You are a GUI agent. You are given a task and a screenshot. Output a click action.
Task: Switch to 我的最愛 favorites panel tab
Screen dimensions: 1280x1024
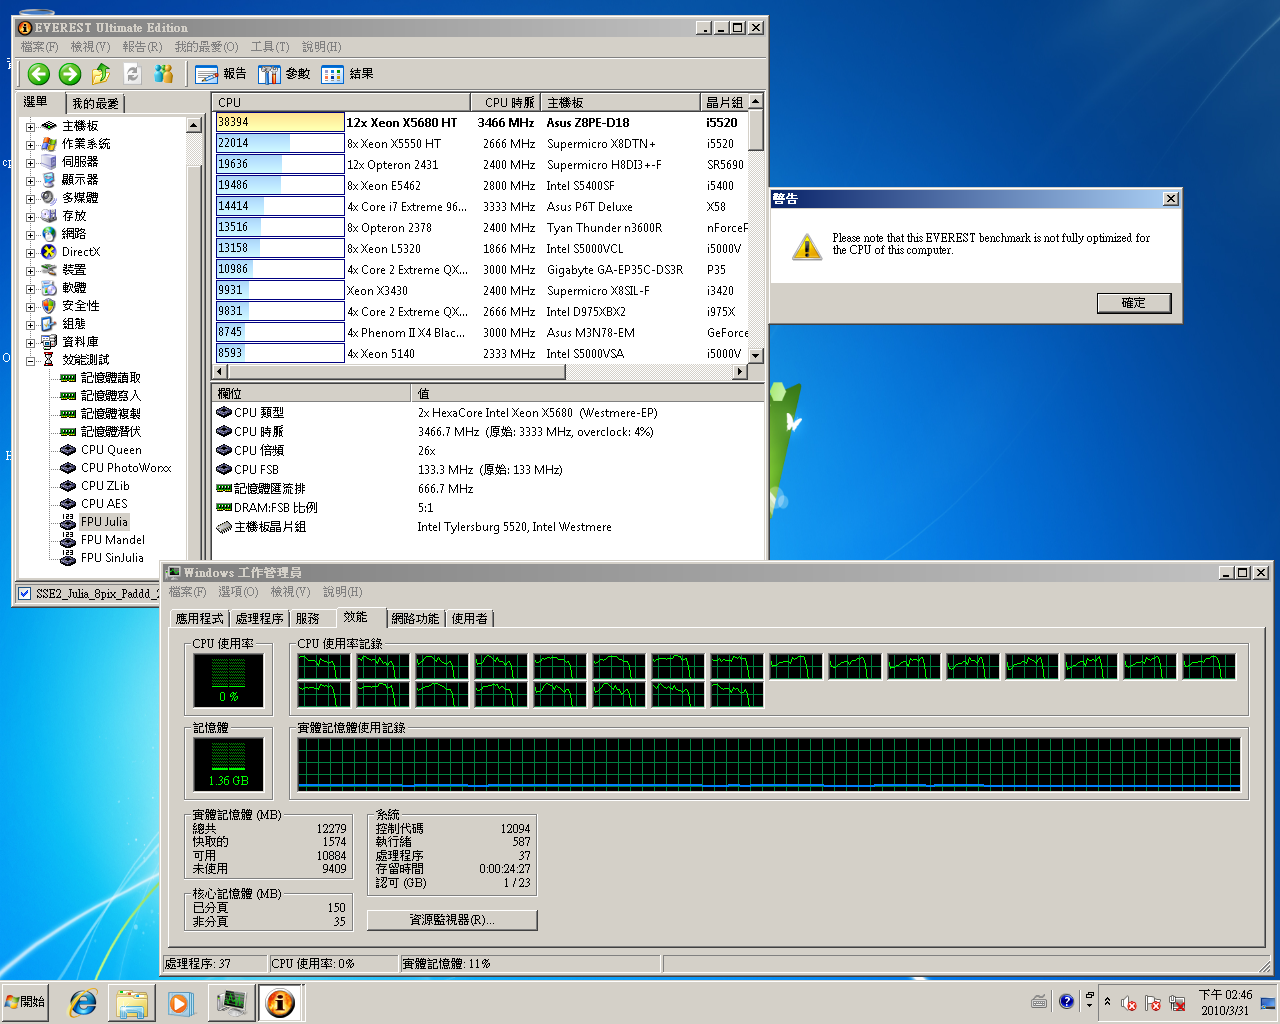click(96, 103)
